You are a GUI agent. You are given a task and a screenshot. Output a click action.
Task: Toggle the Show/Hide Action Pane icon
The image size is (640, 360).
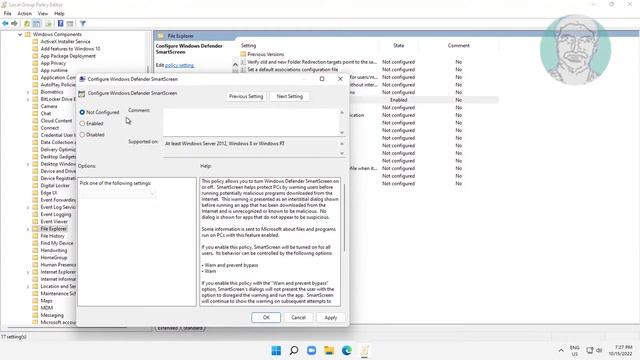pos(70,24)
